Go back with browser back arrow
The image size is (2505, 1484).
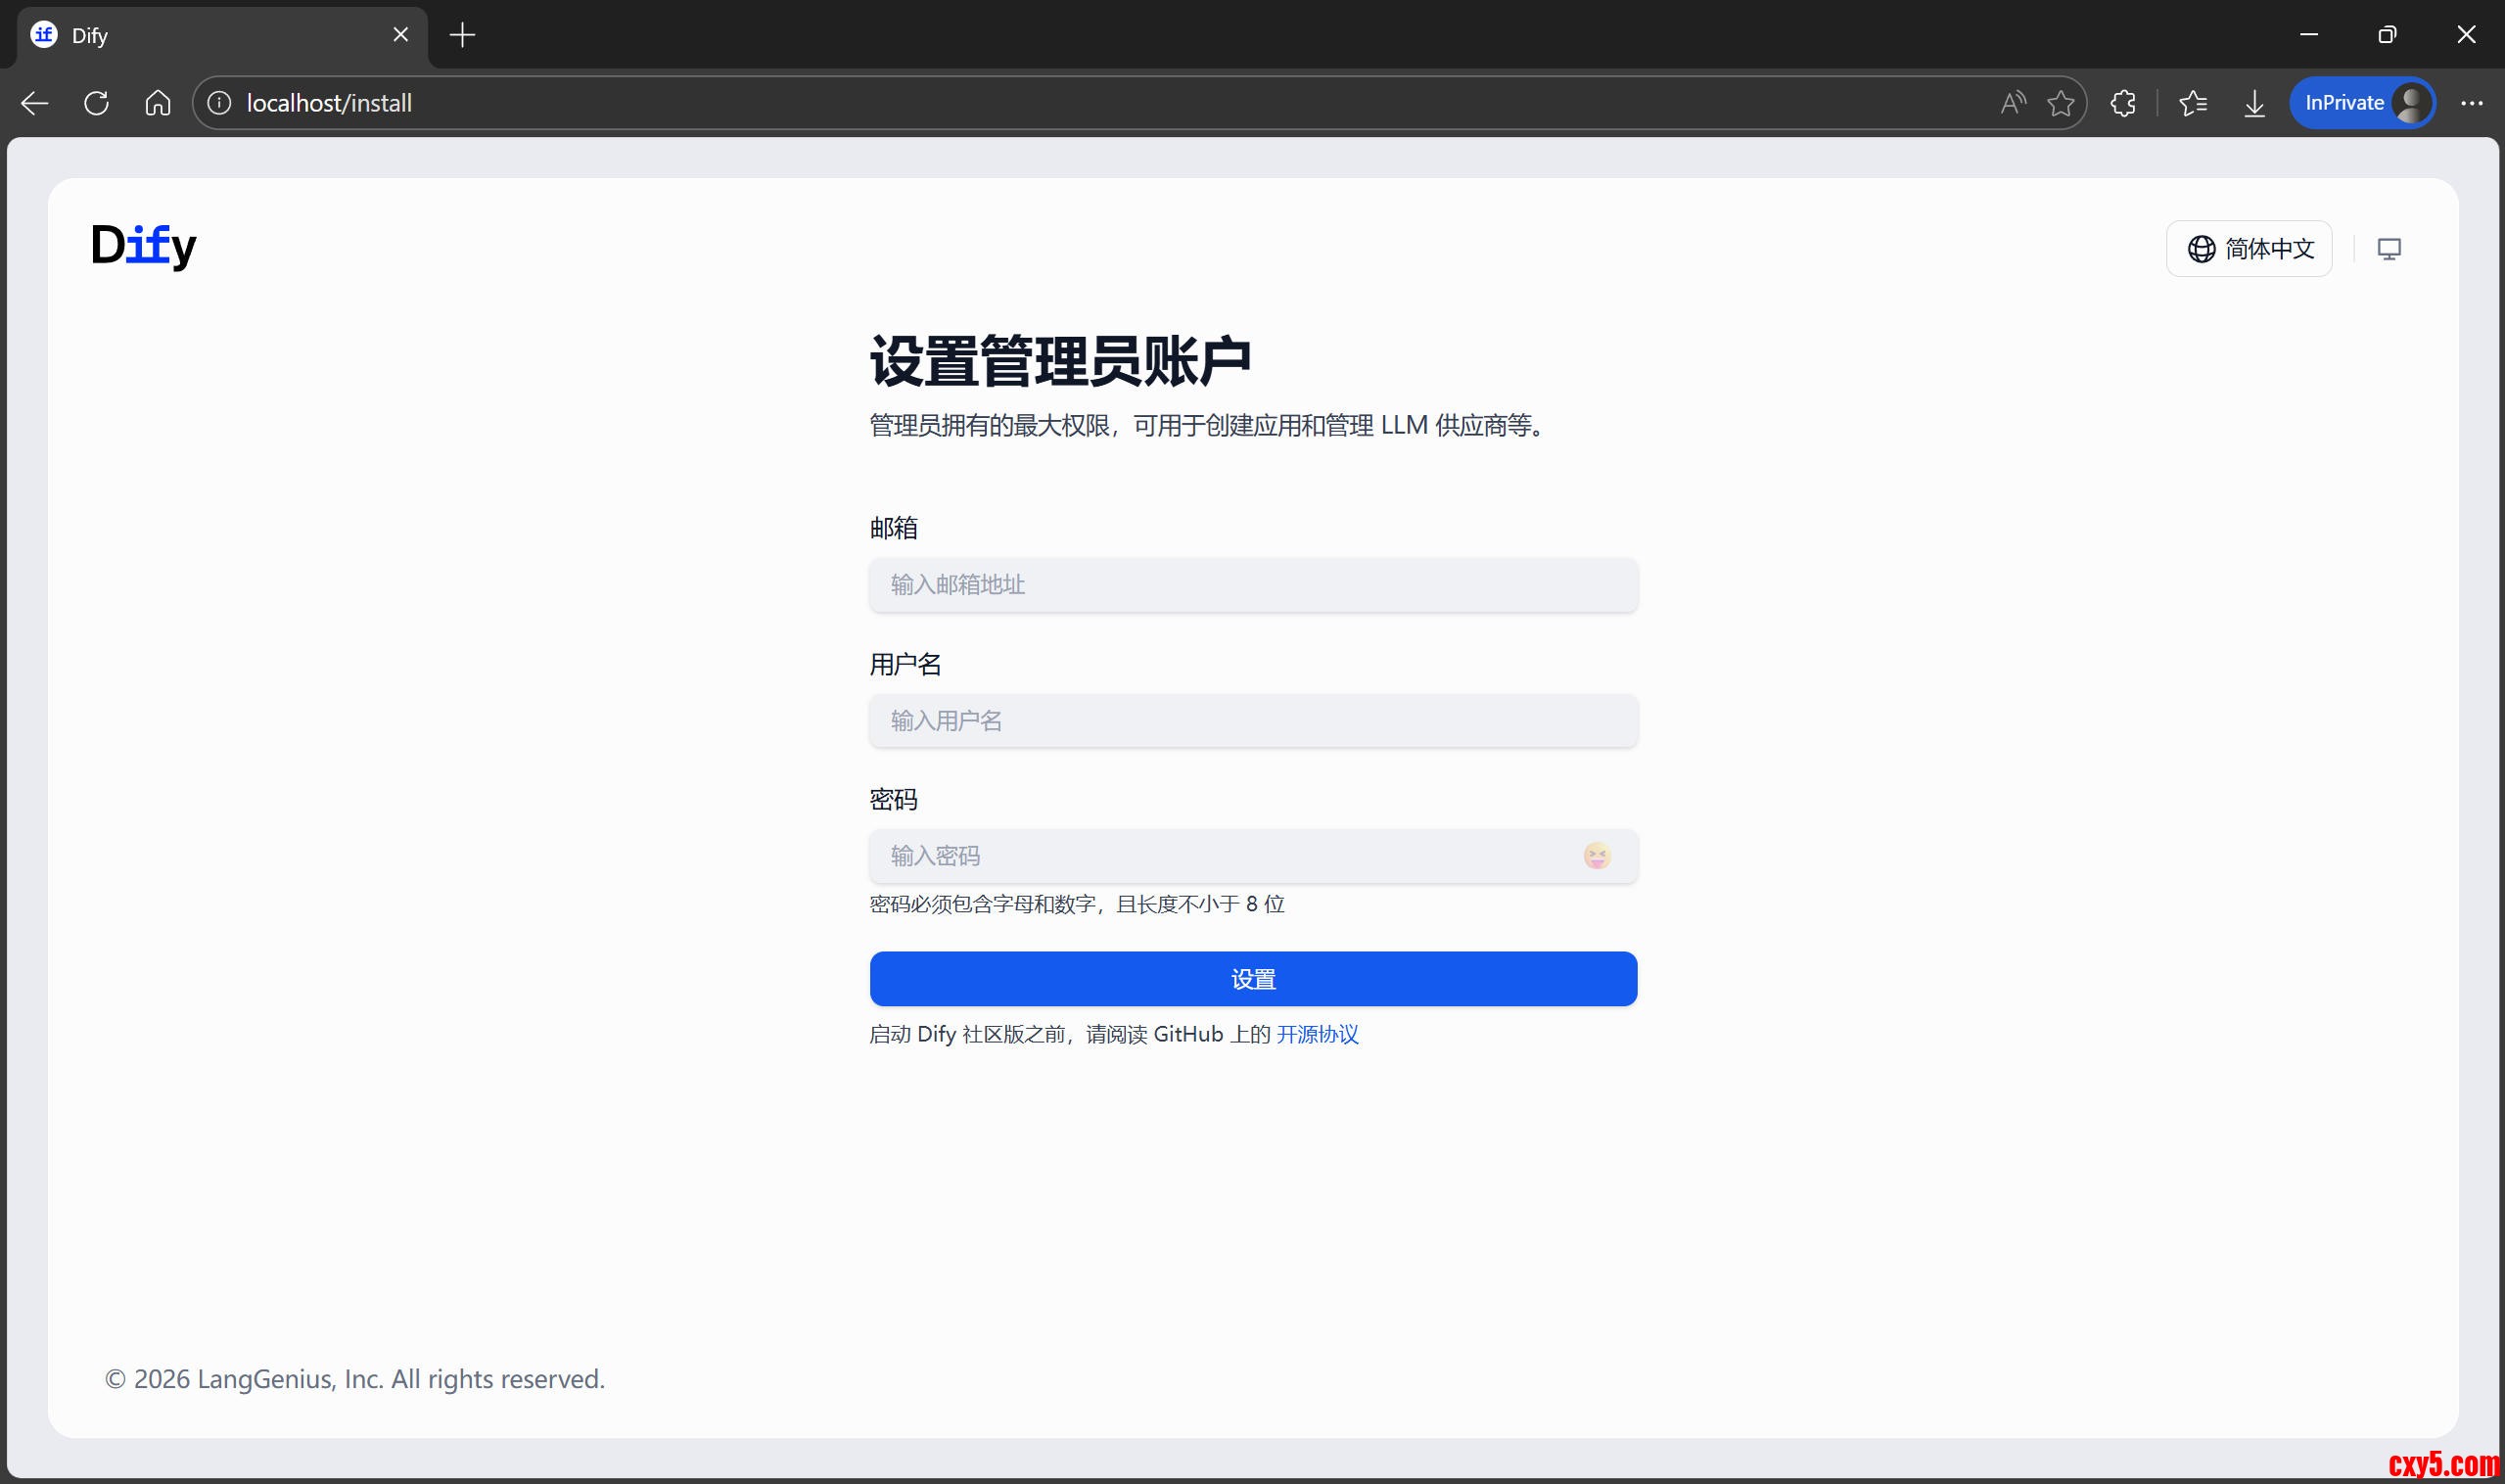point(35,103)
